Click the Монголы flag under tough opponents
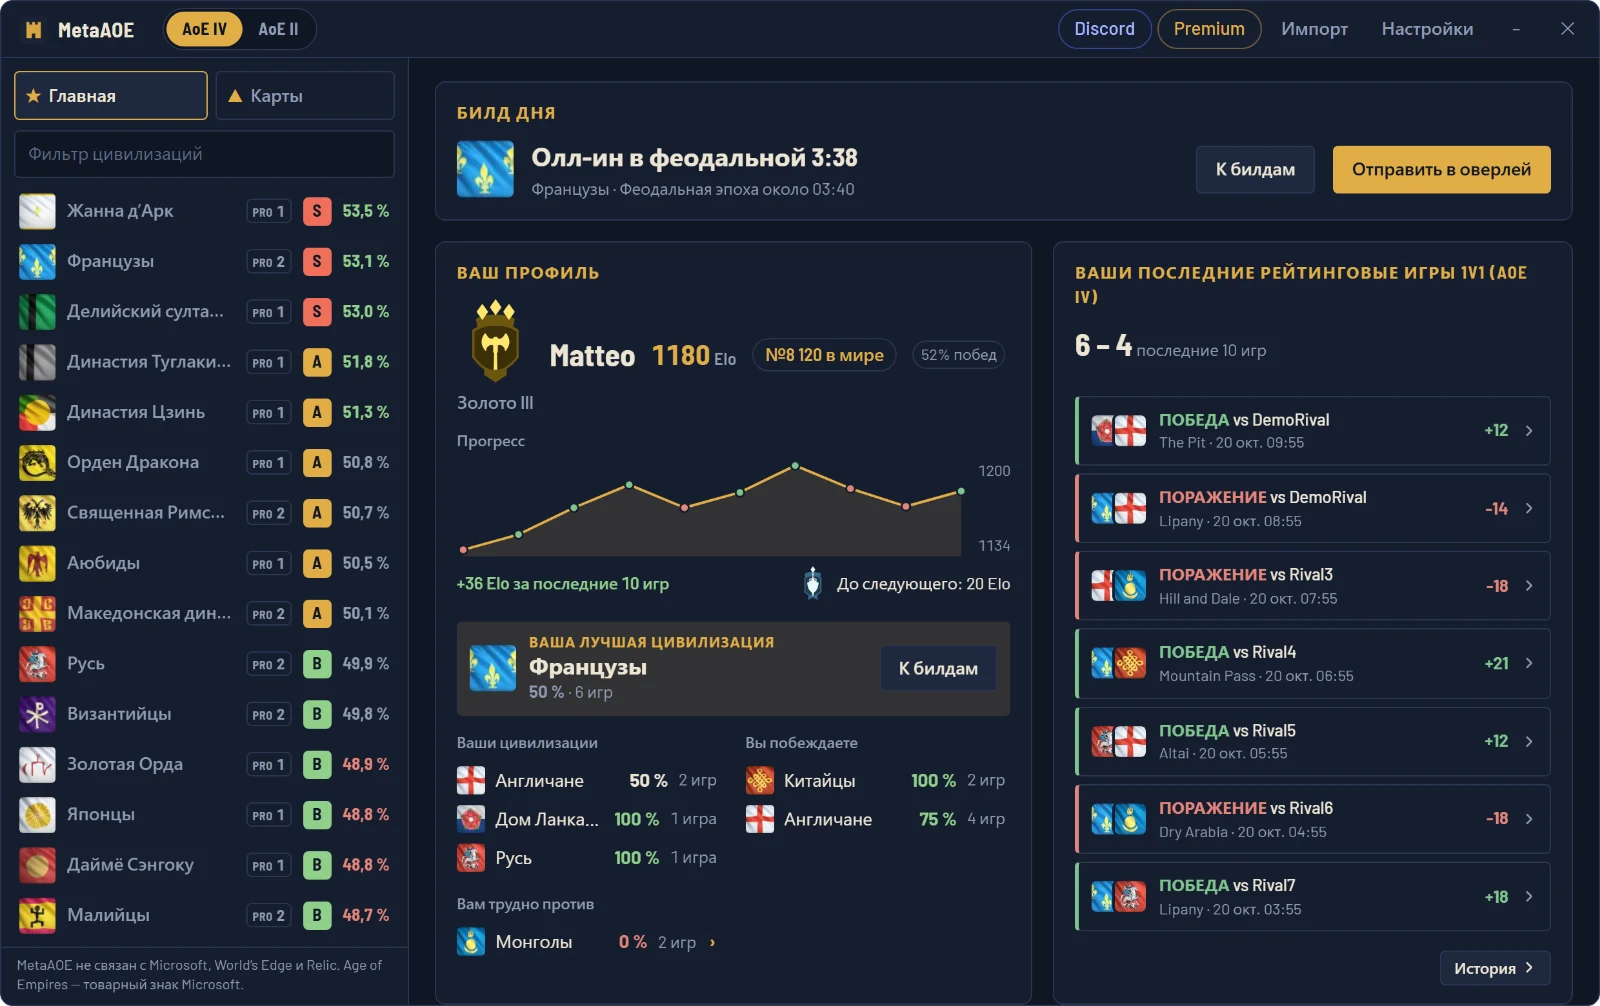The width and height of the screenshot is (1600, 1006). click(x=471, y=942)
